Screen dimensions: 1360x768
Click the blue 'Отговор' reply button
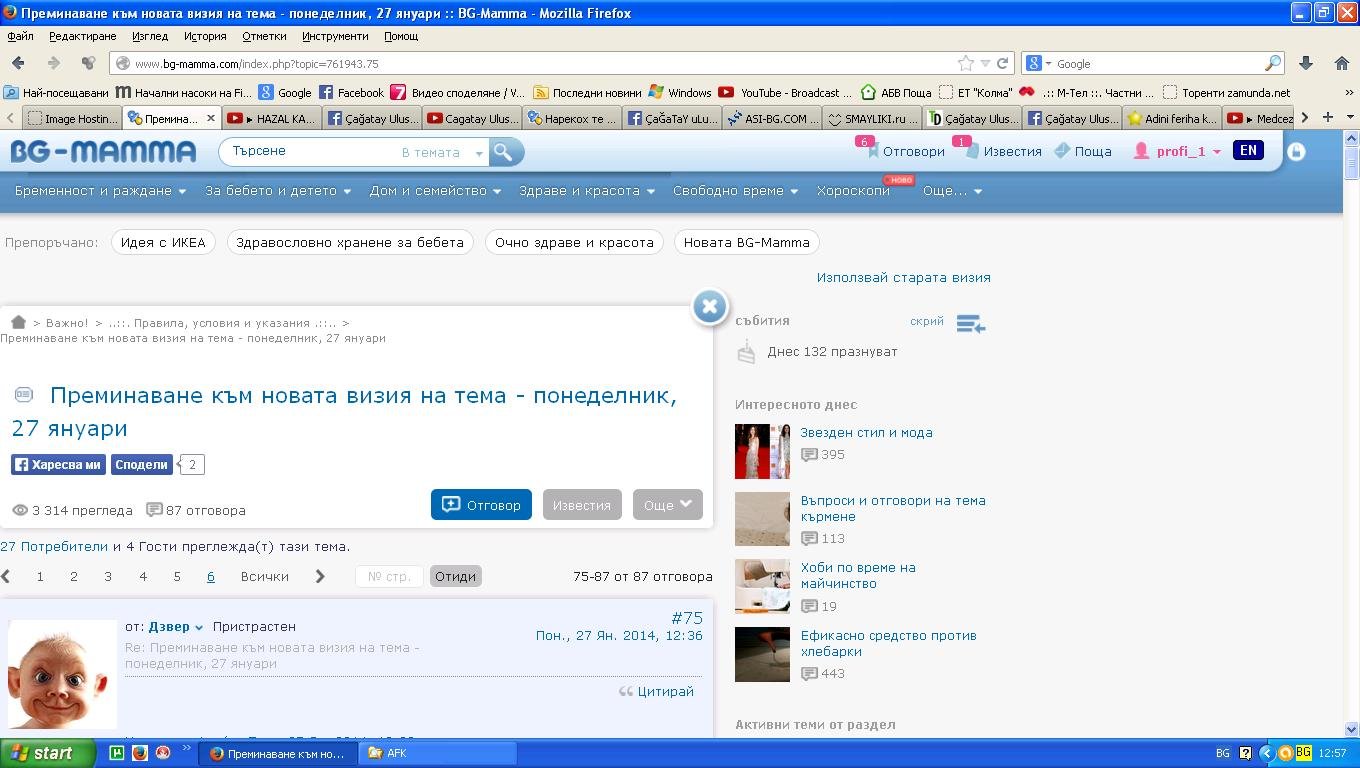(x=481, y=505)
